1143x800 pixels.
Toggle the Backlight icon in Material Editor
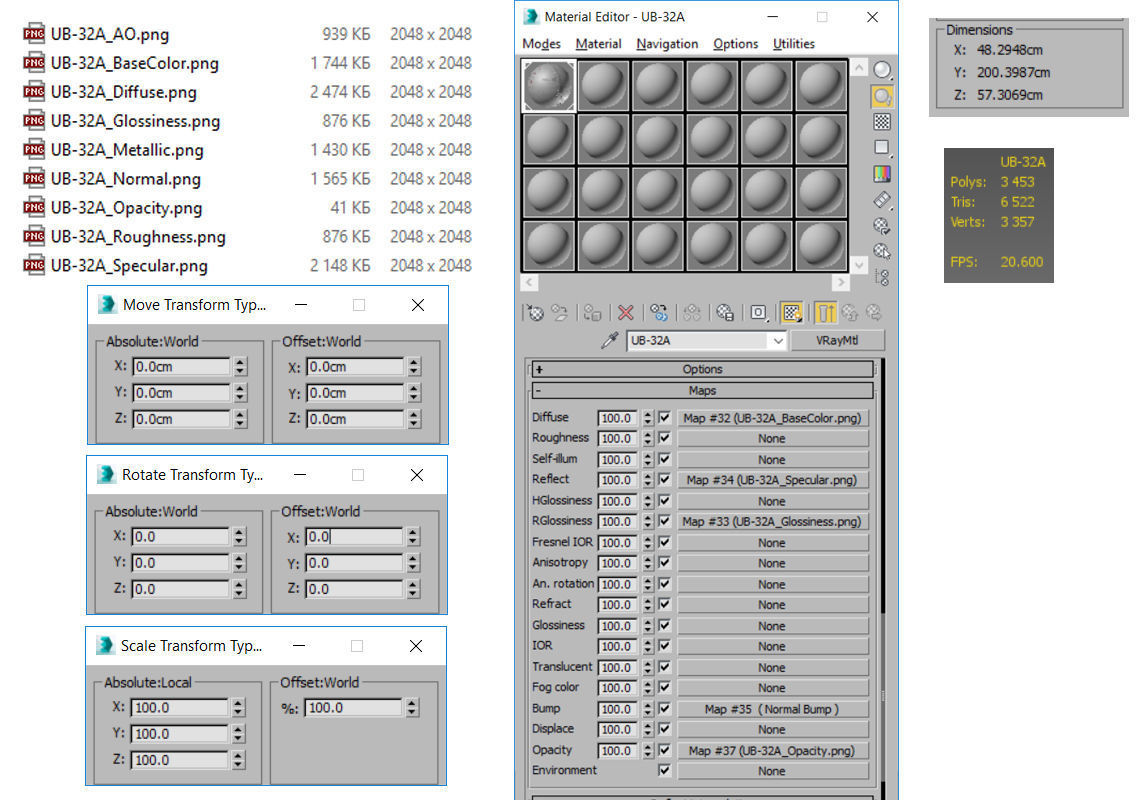click(882, 96)
